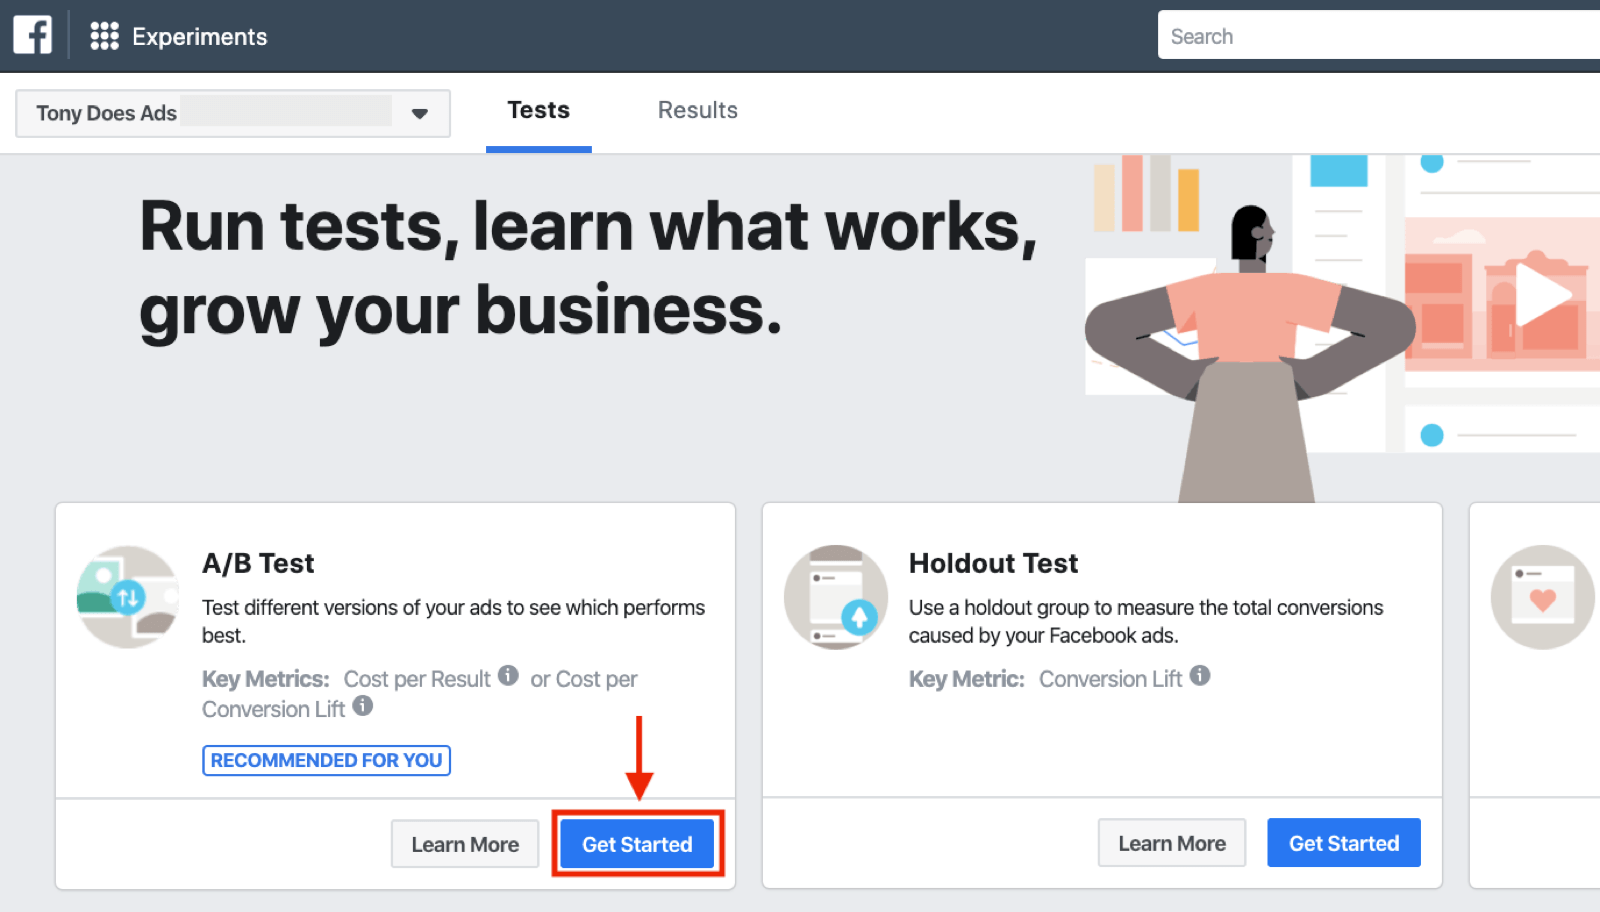Click the Holdout Test card icon

pos(836,596)
